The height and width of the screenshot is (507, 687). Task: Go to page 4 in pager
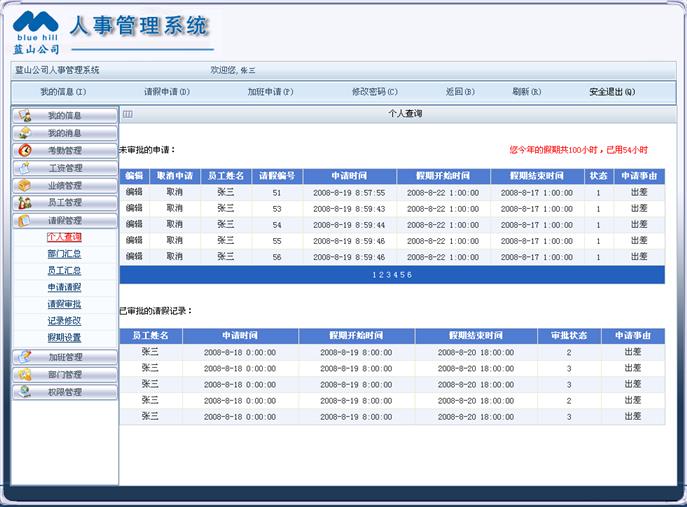[395, 275]
